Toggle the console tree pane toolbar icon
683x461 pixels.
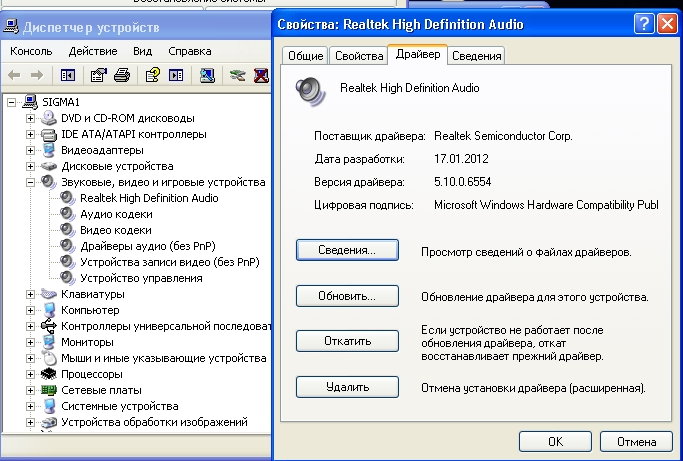point(68,75)
